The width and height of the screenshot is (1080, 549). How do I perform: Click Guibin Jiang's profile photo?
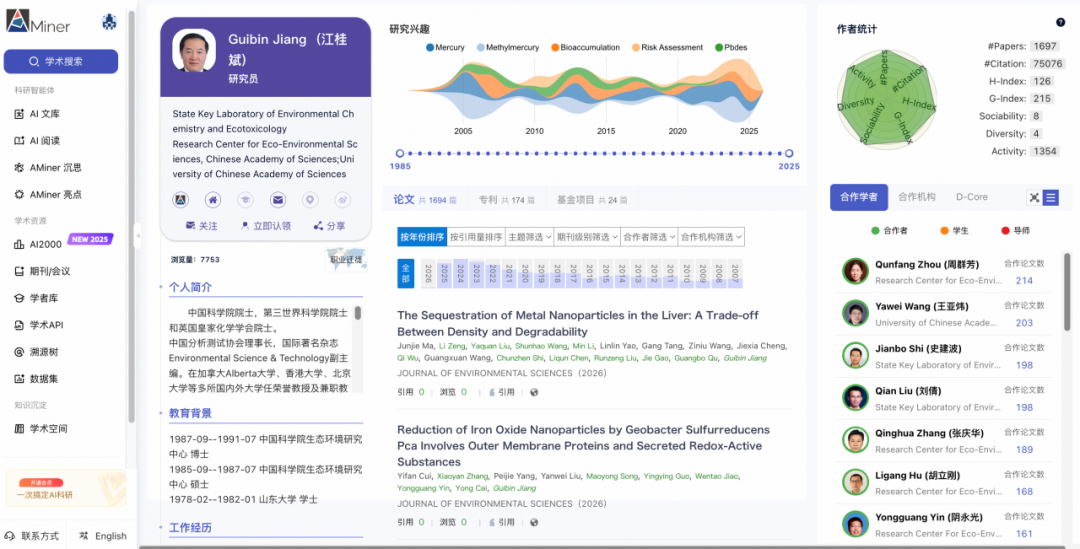(x=194, y=51)
